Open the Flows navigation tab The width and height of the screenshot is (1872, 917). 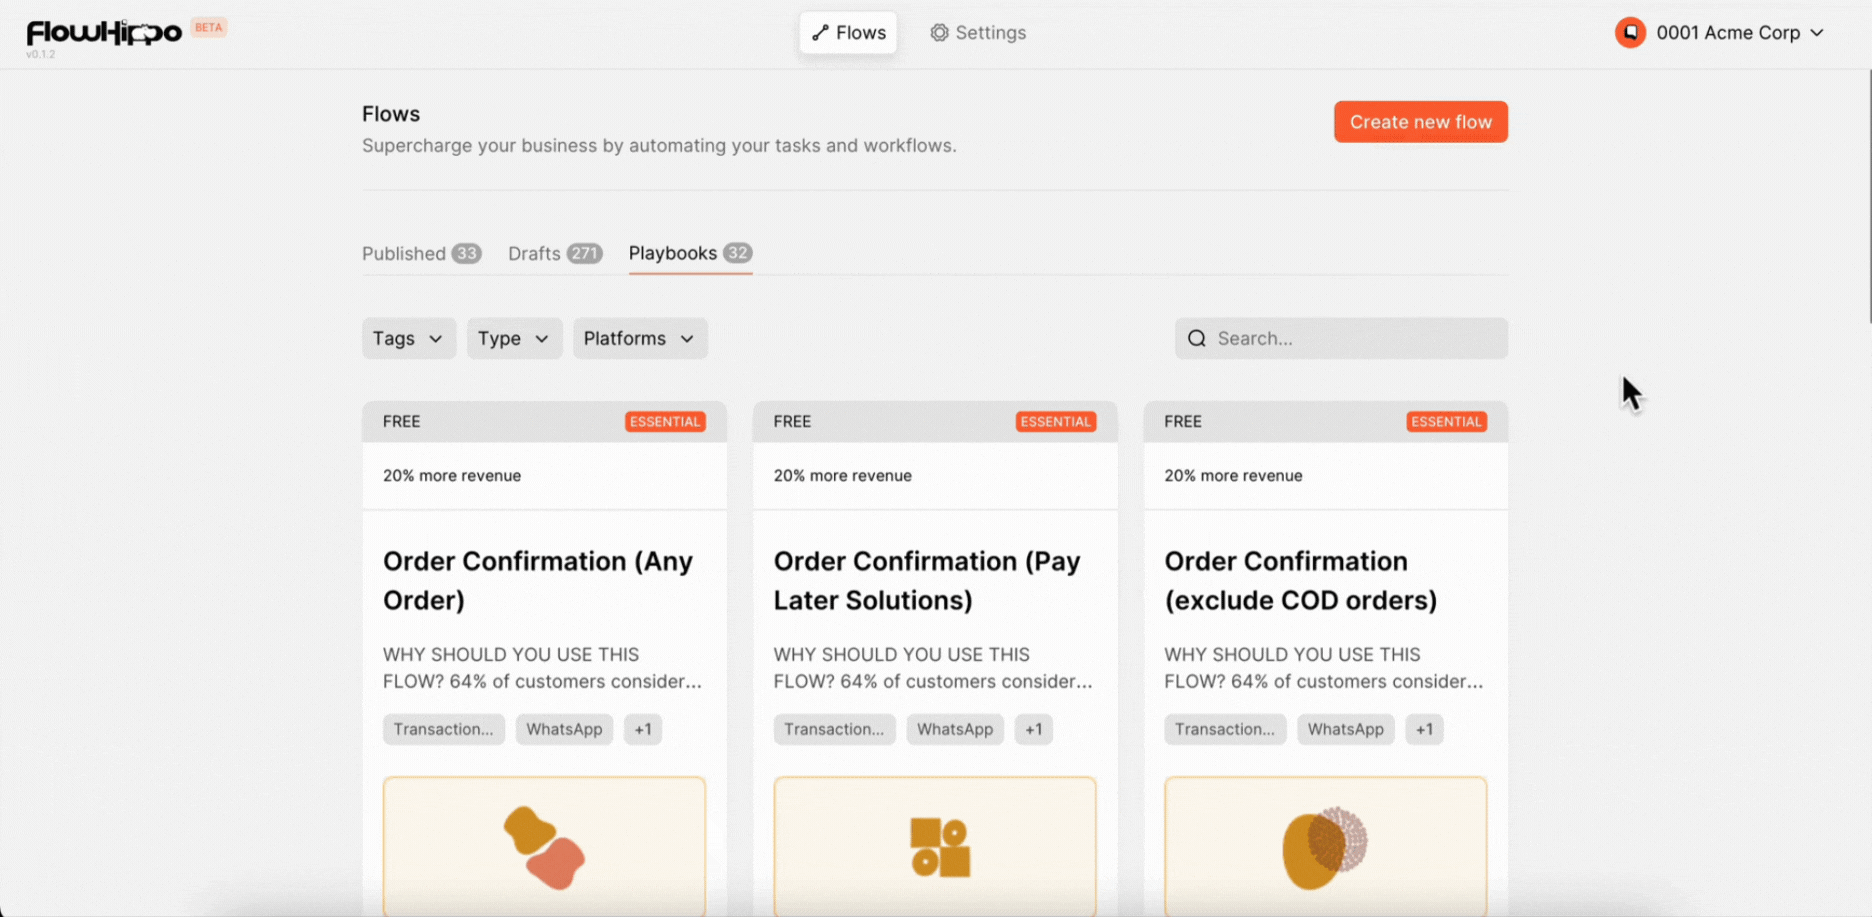(x=848, y=33)
